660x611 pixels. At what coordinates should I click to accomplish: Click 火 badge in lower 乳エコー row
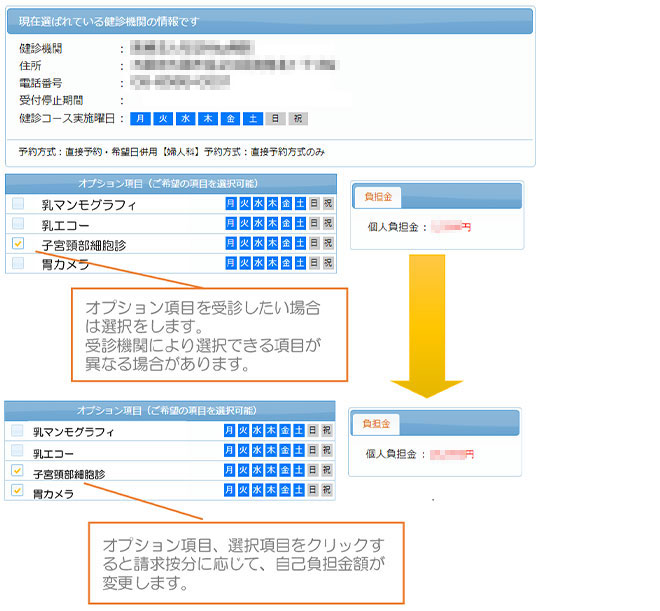point(243,450)
